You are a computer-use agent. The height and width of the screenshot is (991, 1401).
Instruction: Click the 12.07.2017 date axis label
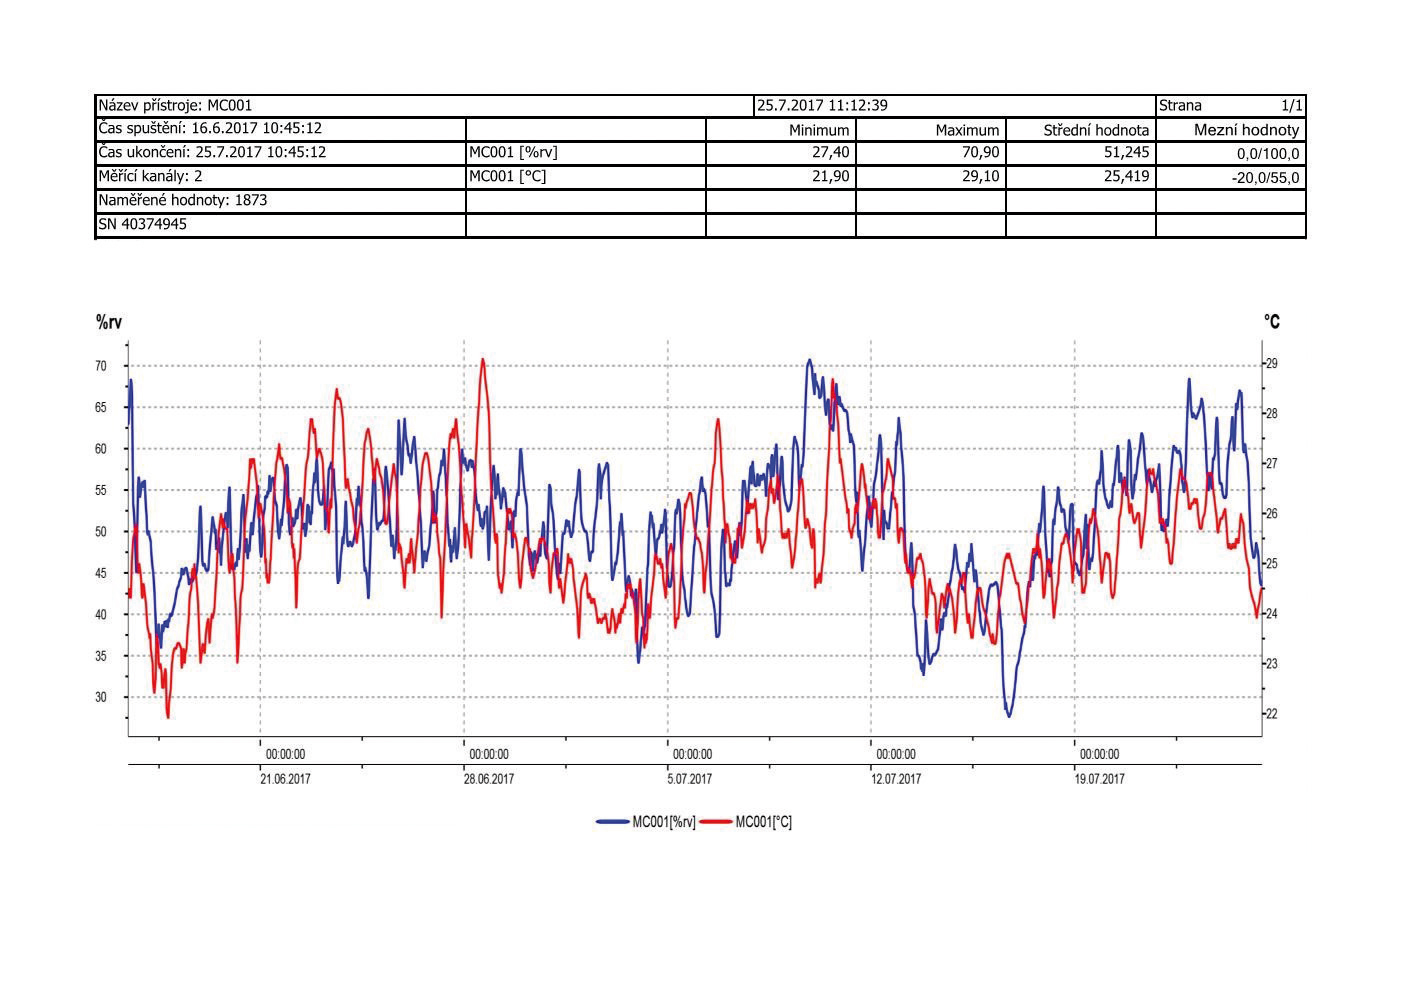point(896,779)
